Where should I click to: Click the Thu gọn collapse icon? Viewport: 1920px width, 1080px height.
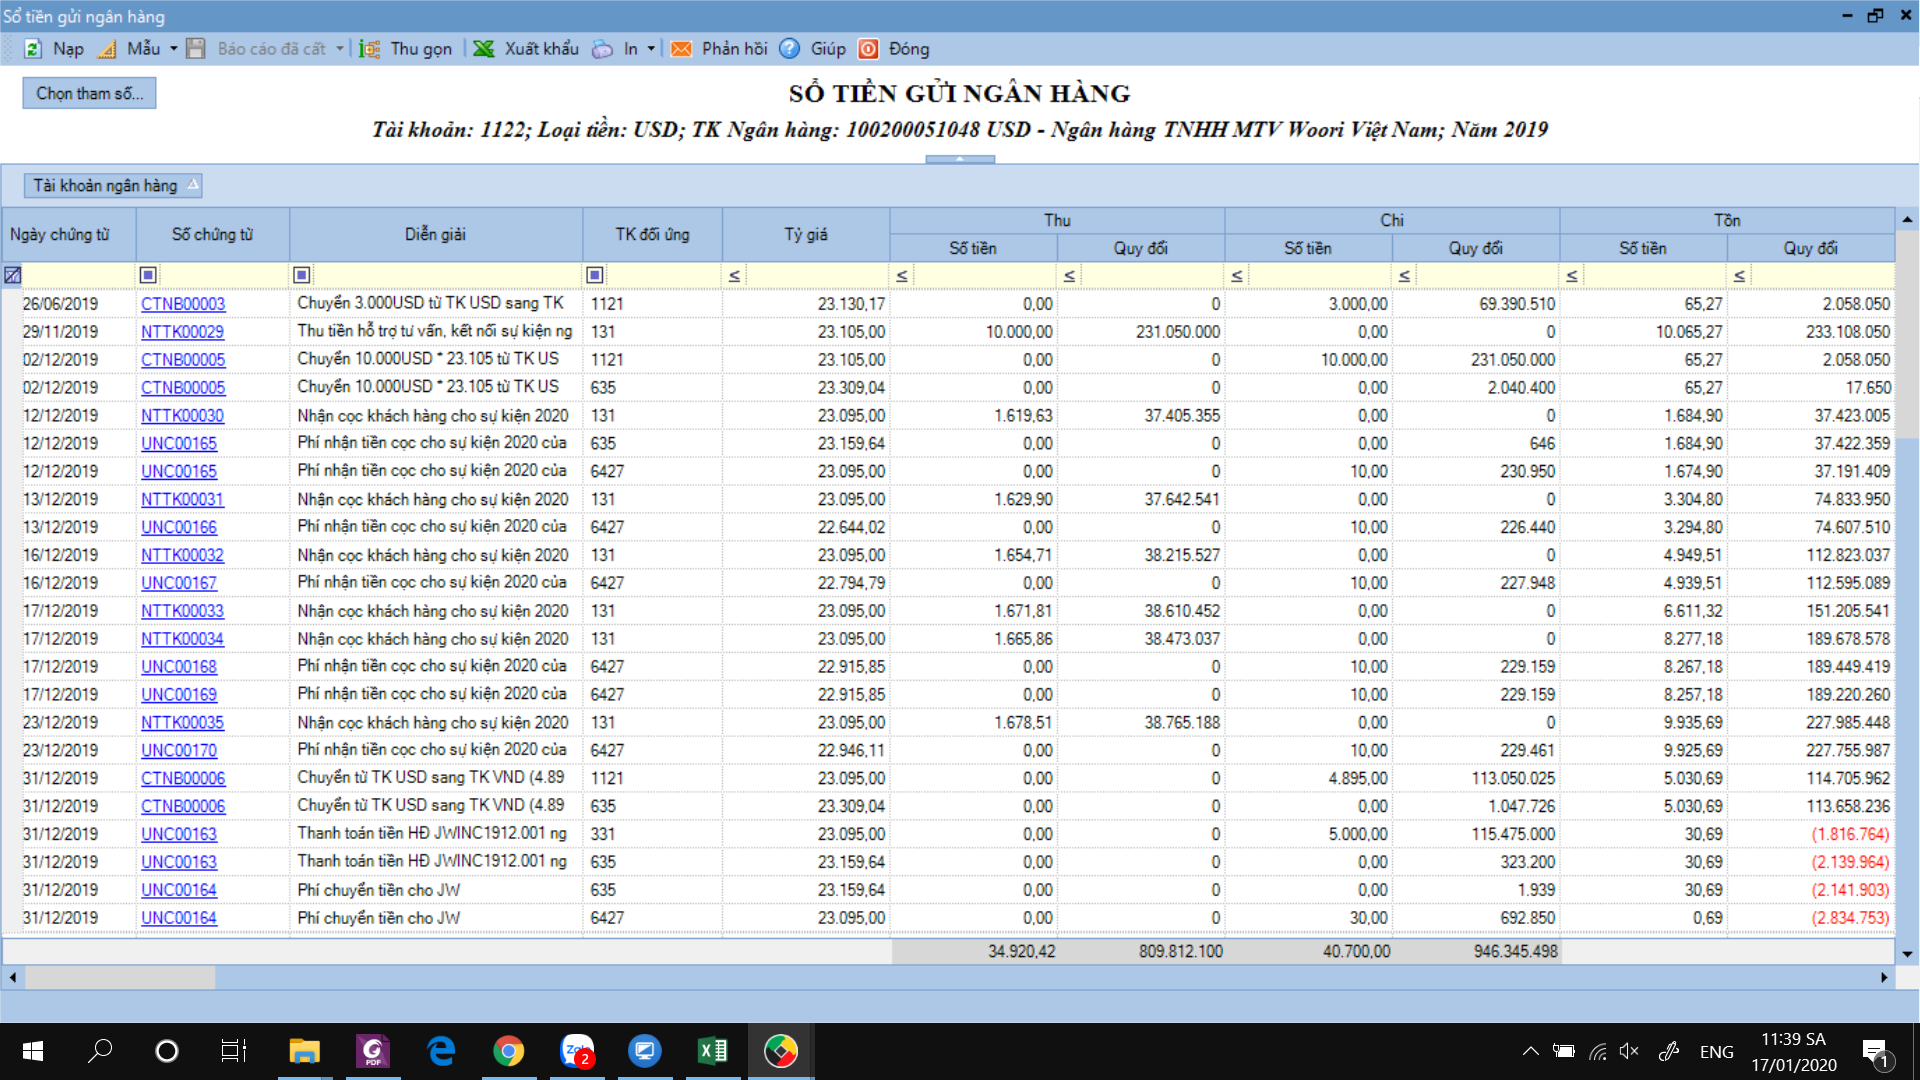369,49
